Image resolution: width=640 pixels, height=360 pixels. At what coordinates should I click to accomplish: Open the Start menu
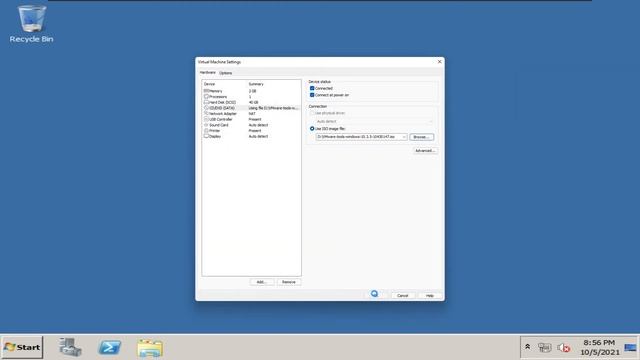[22, 347]
